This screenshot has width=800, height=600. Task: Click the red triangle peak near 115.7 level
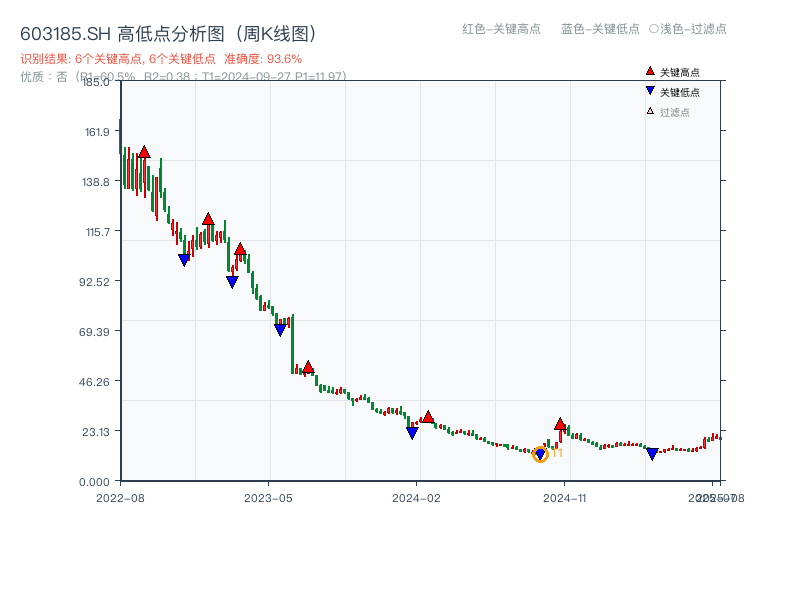tap(208, 219)
